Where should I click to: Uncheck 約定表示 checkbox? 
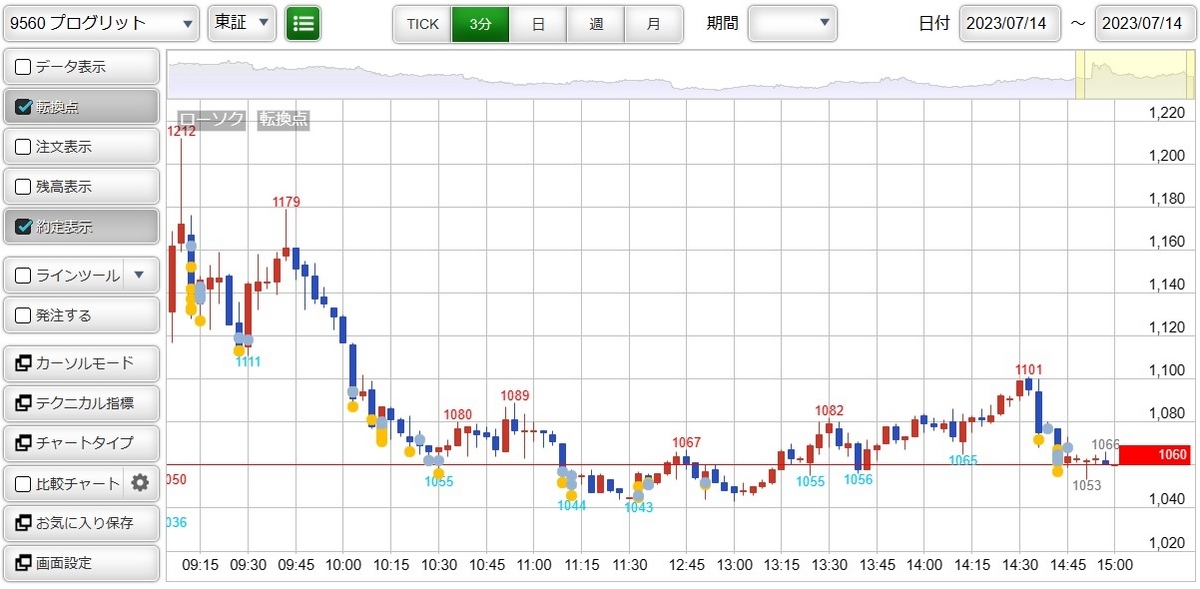[24, 227]
